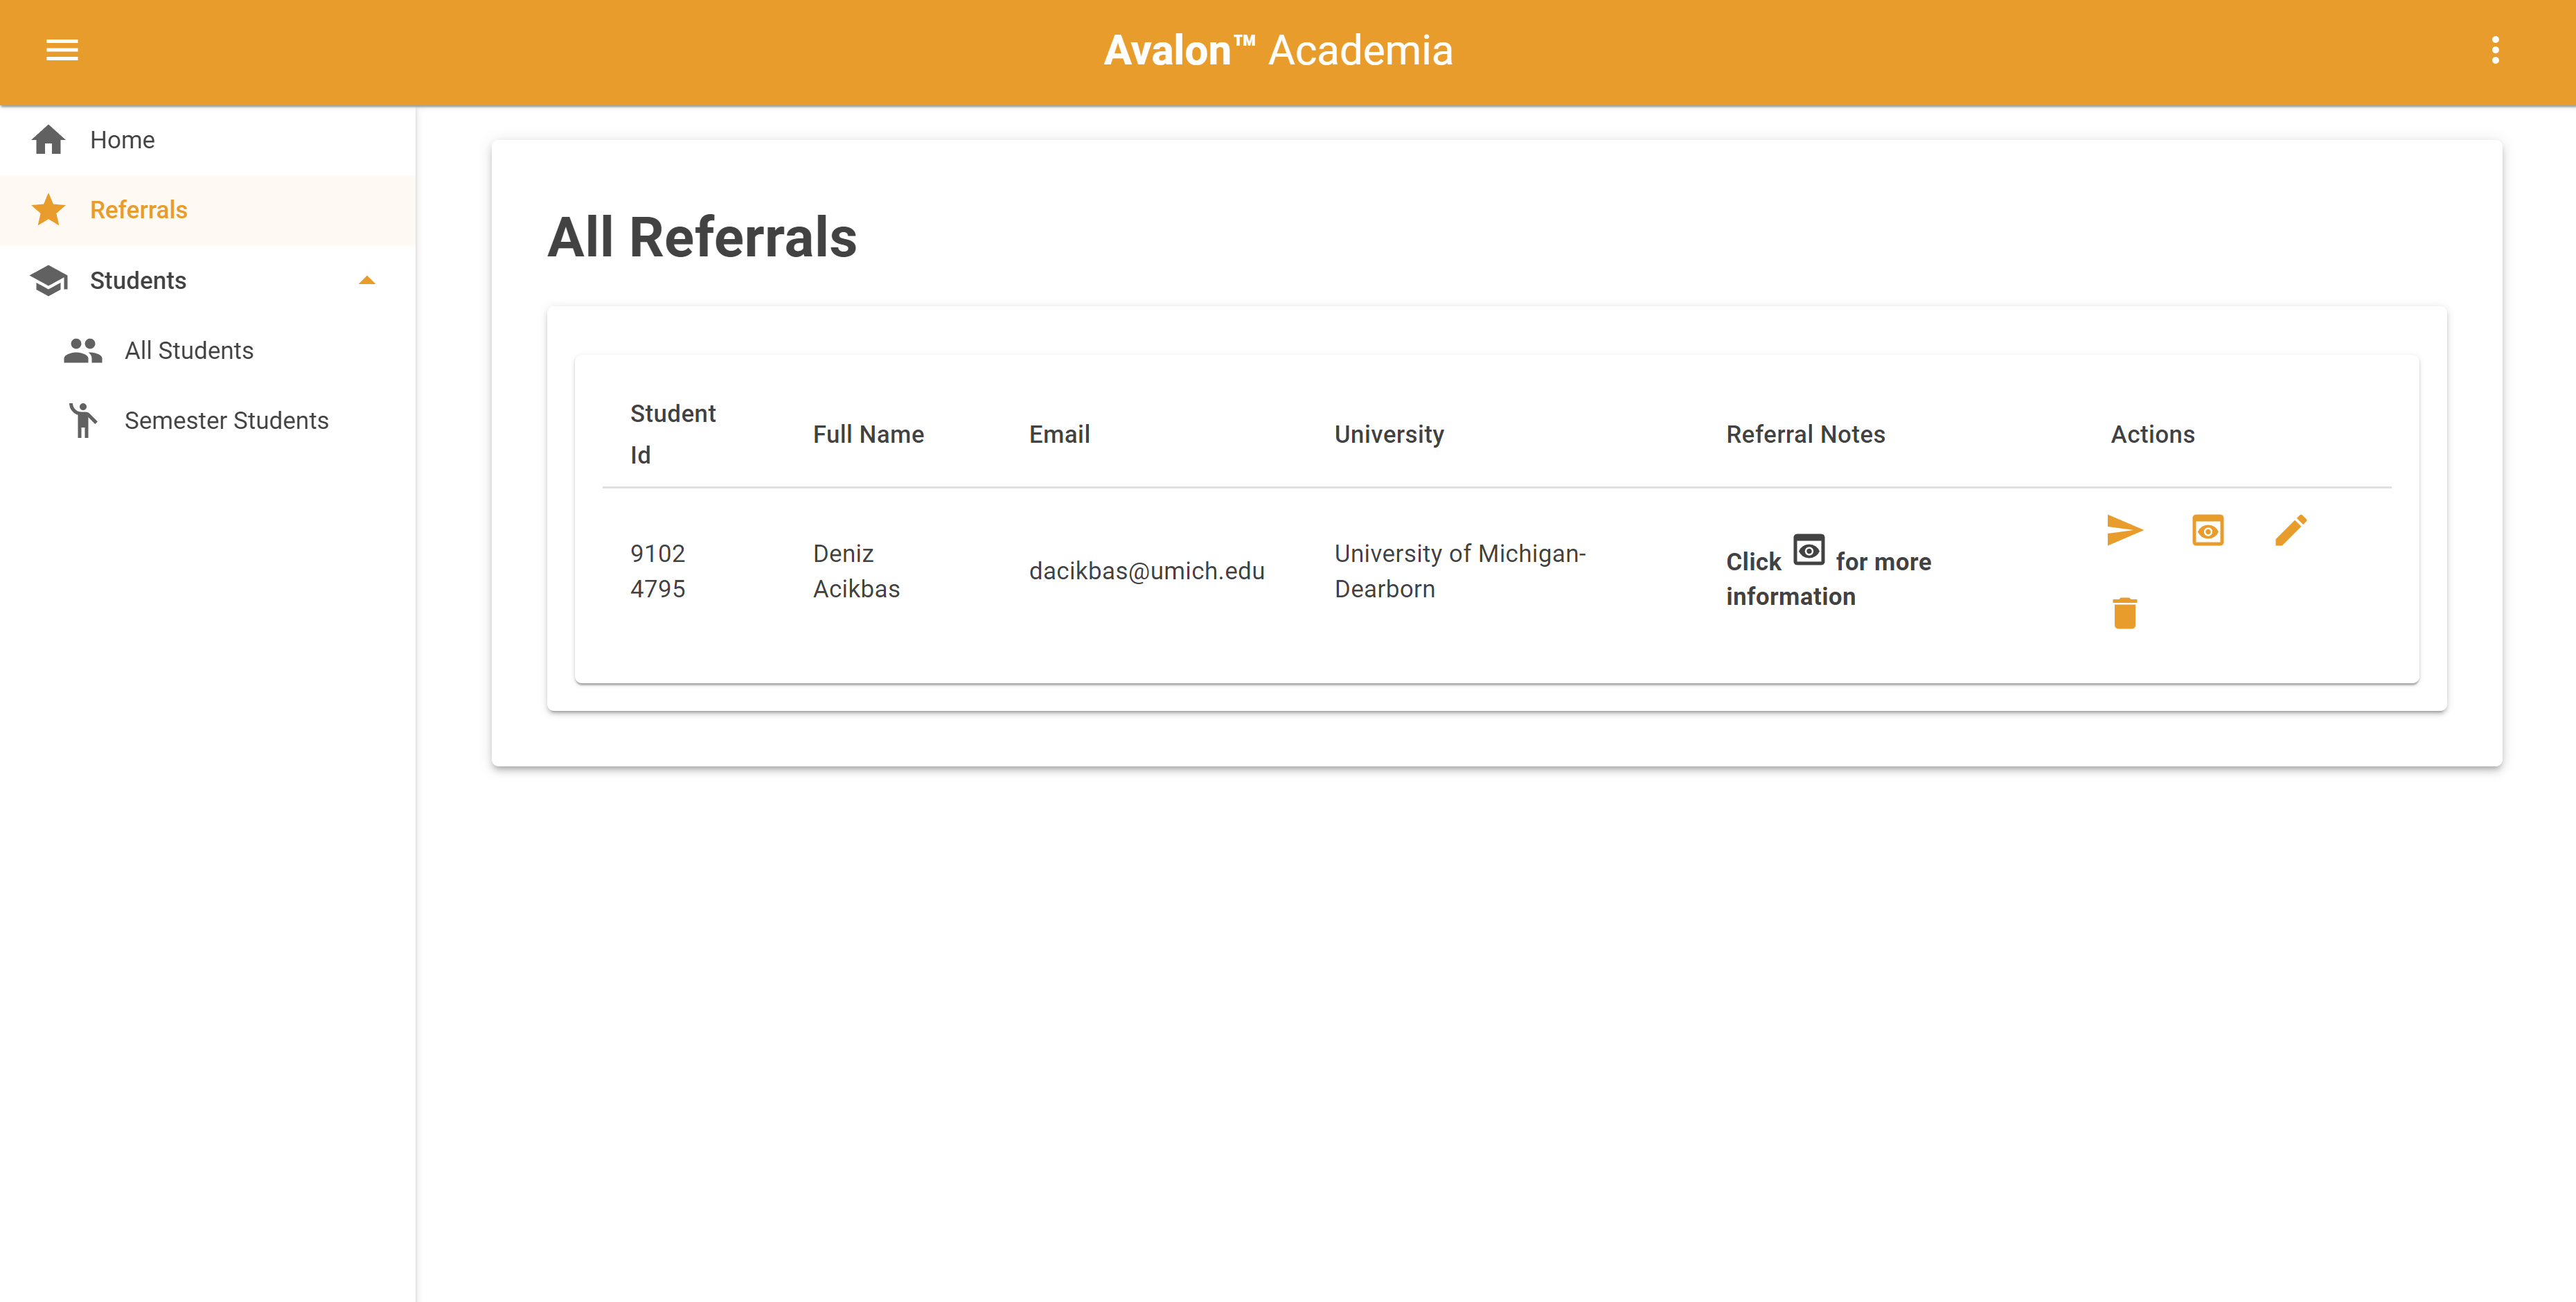This screenshot has width=2576, height=1302.
Task: Send referral for Deniz Acikbas
Action: pyautogui.click(x=2124, y=530)
